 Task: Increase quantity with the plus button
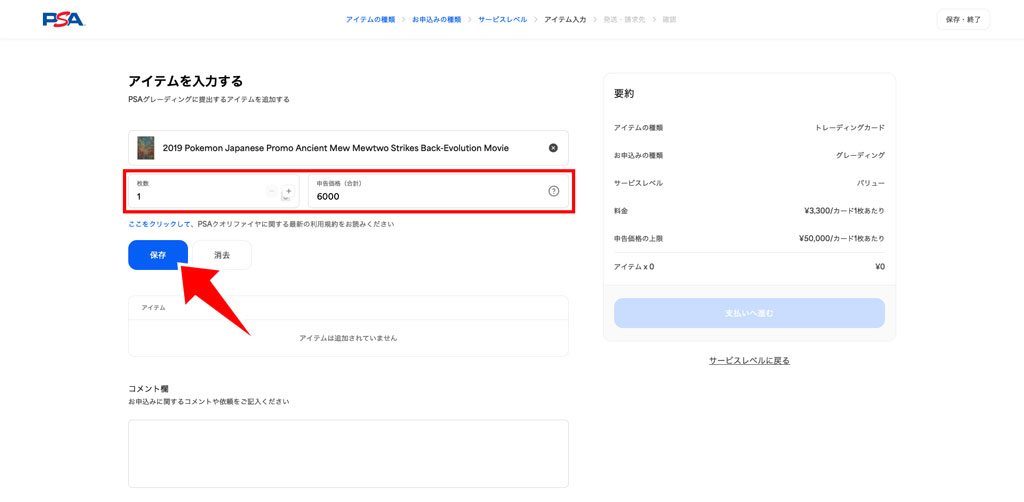[x=289, y=191]
